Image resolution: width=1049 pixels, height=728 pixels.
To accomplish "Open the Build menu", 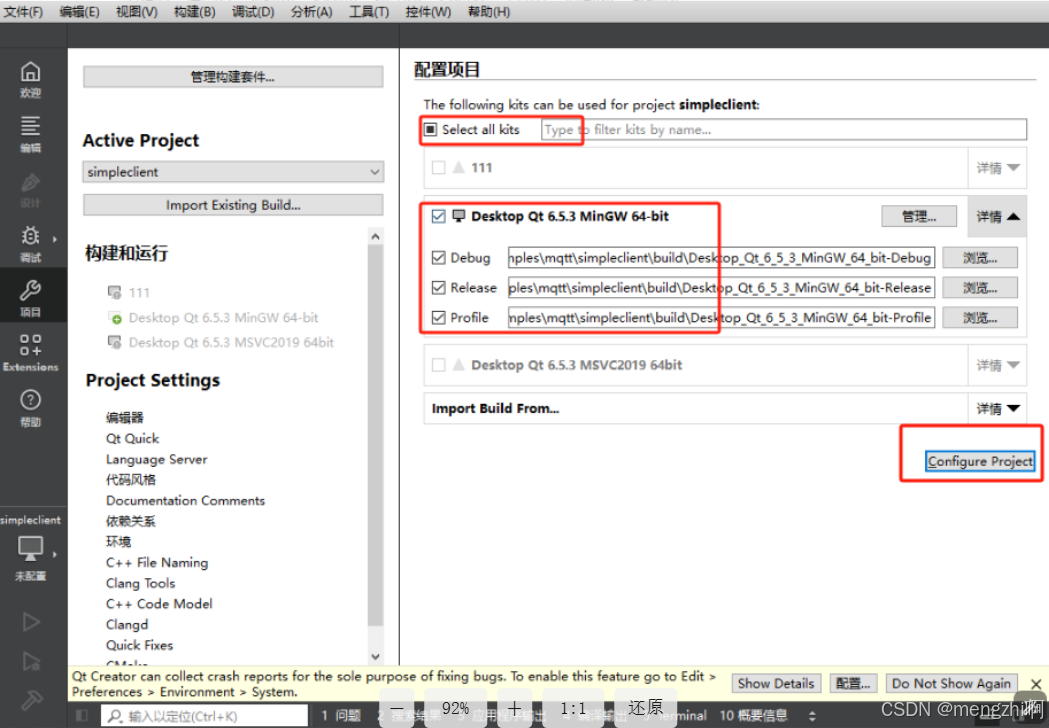I will [x=195, y=12].
